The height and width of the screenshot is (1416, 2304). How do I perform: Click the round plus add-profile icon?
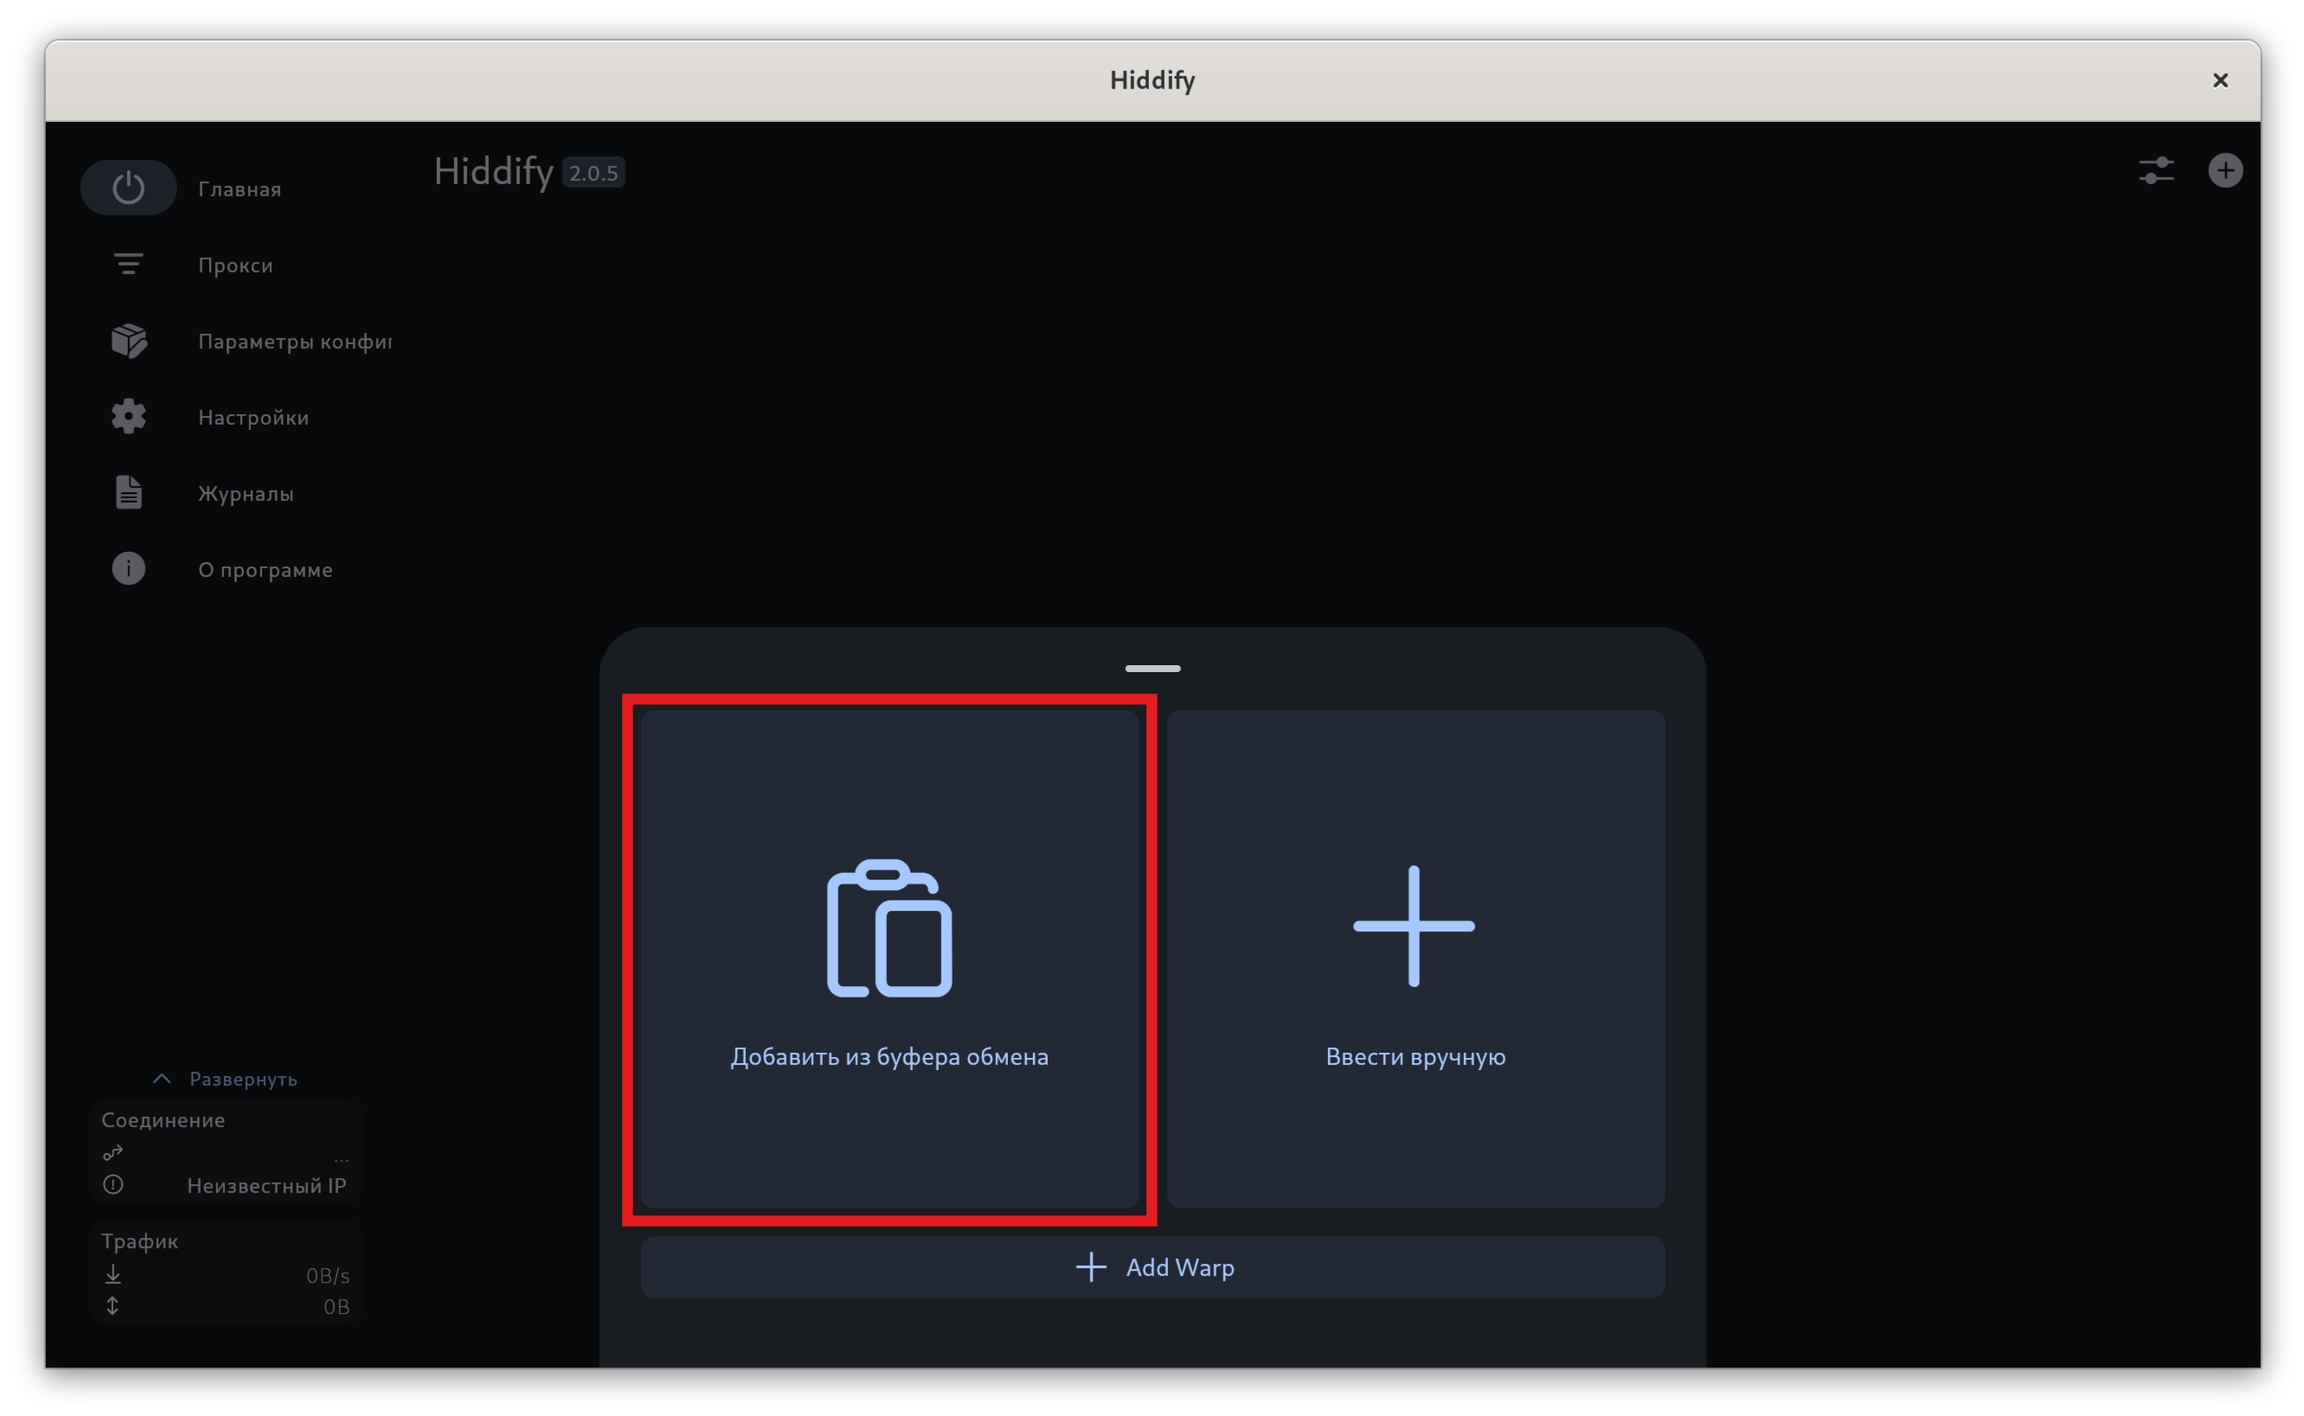(2224, 171)
